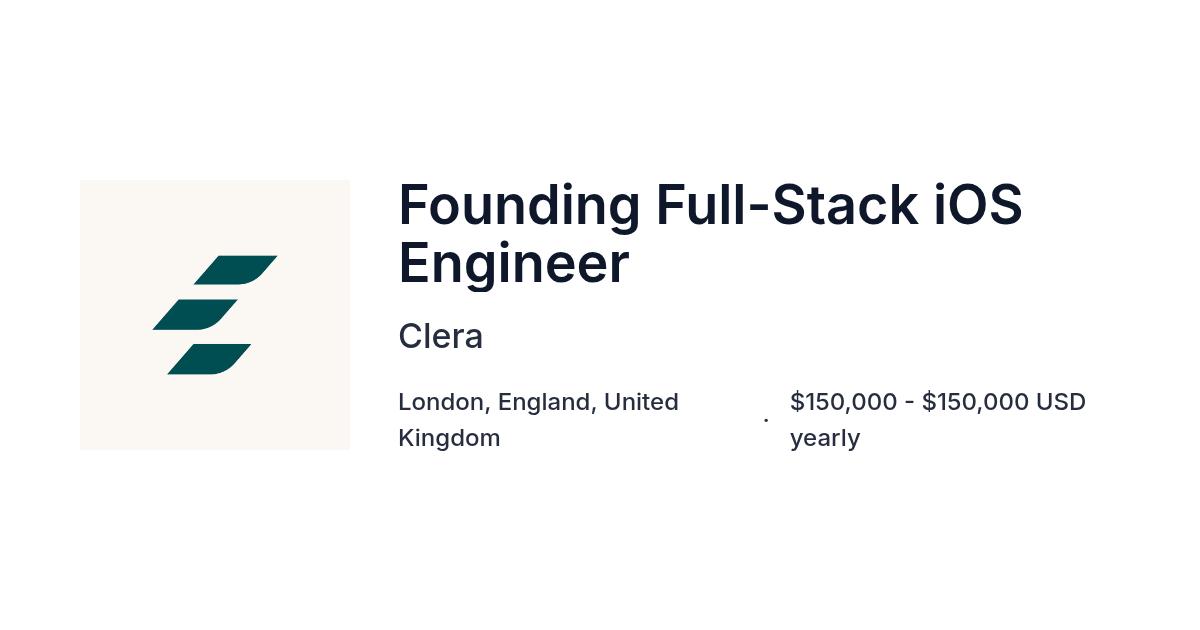Open the Clera company name link

440,337
